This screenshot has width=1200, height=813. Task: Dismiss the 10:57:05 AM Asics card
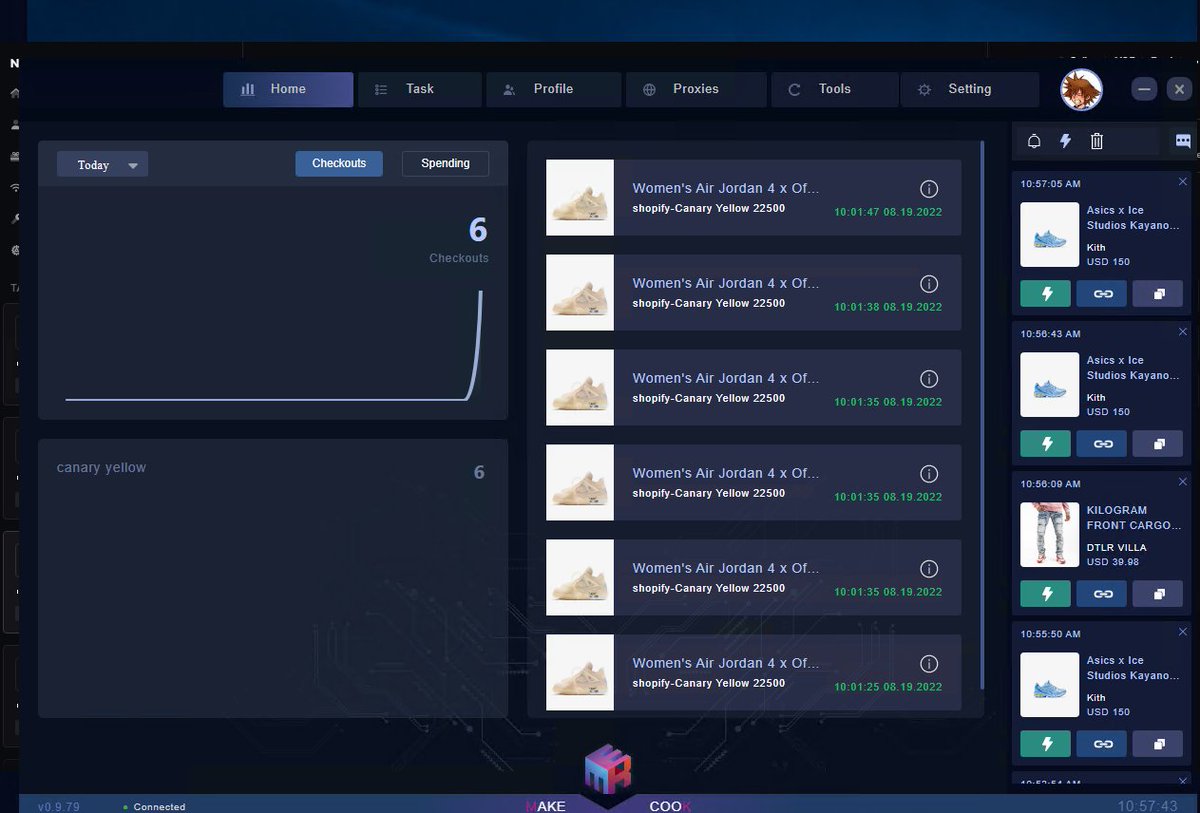click(x=1183, y=182)
